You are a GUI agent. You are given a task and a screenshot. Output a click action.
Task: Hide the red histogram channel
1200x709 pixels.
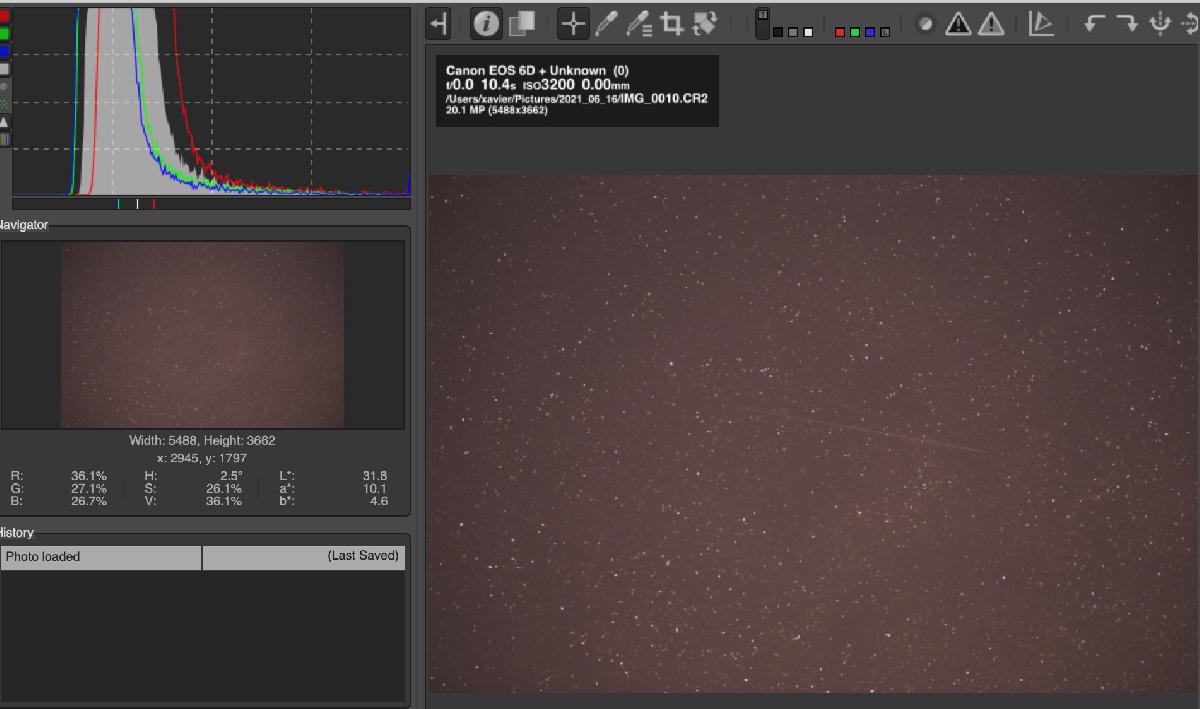coord(5,16)
